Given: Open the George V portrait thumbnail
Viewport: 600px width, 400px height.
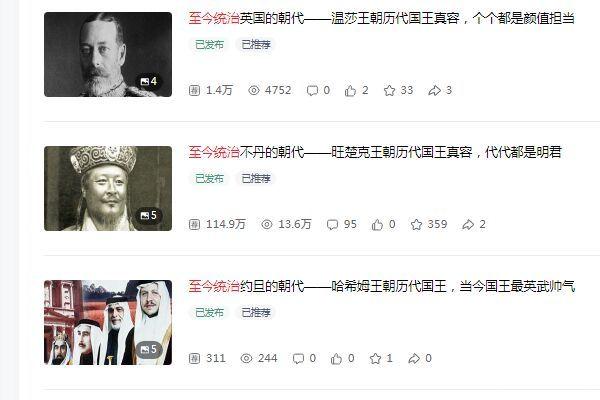Looking at the screenshot, I should click(108, 54).
